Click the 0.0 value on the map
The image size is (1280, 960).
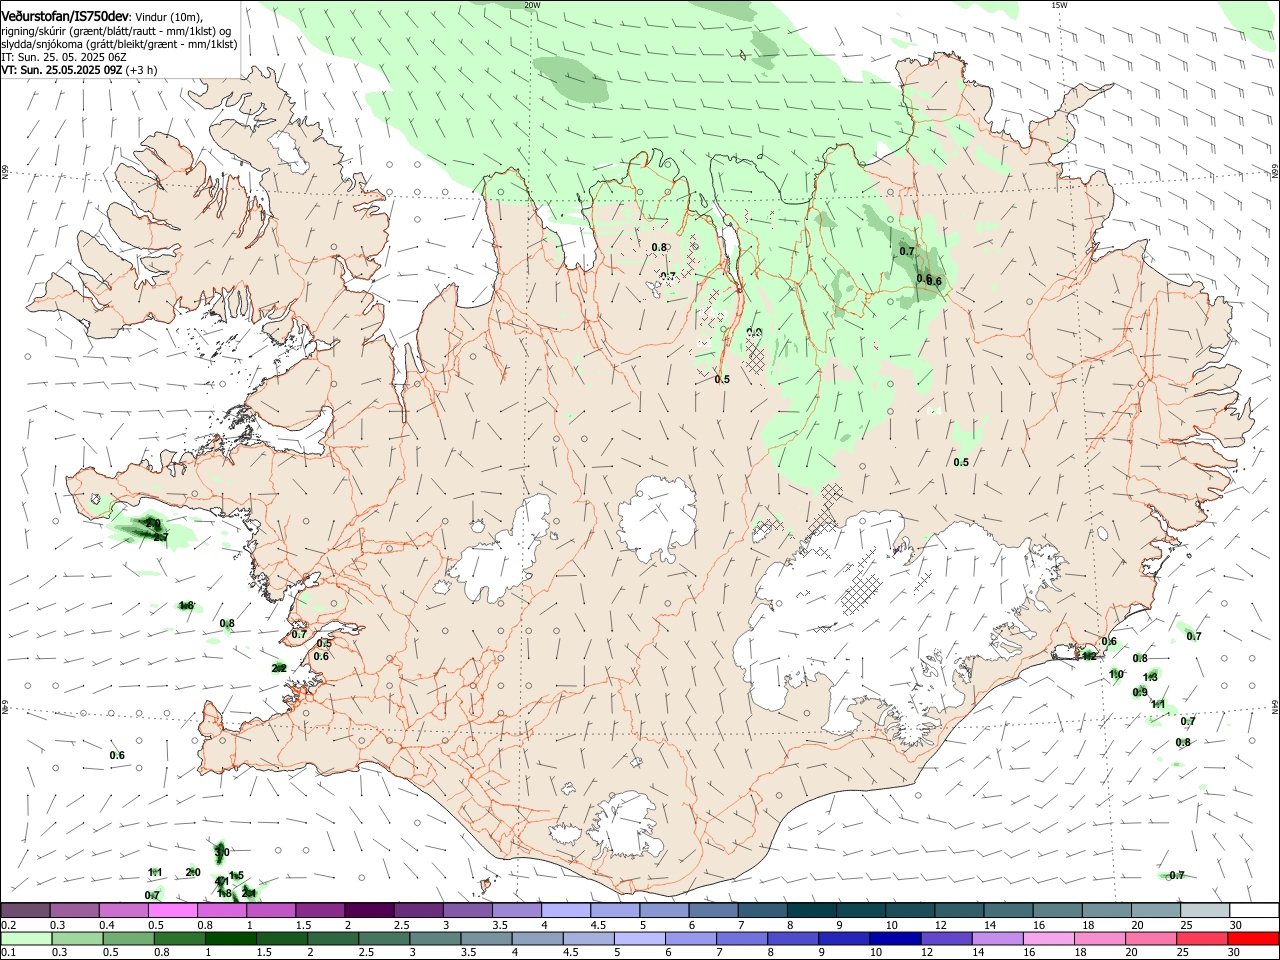pyautogui.click(x=754, y=333)
